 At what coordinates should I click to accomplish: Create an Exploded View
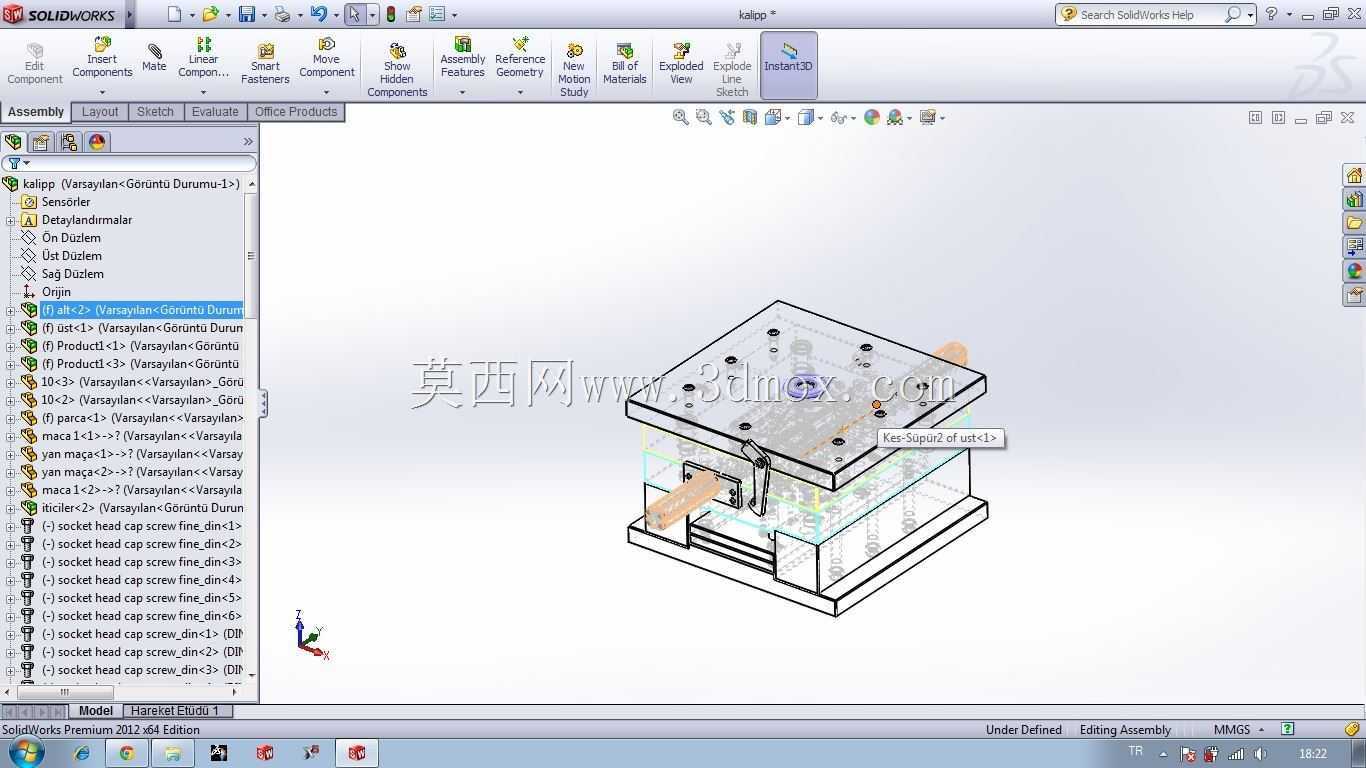(681, 64)
